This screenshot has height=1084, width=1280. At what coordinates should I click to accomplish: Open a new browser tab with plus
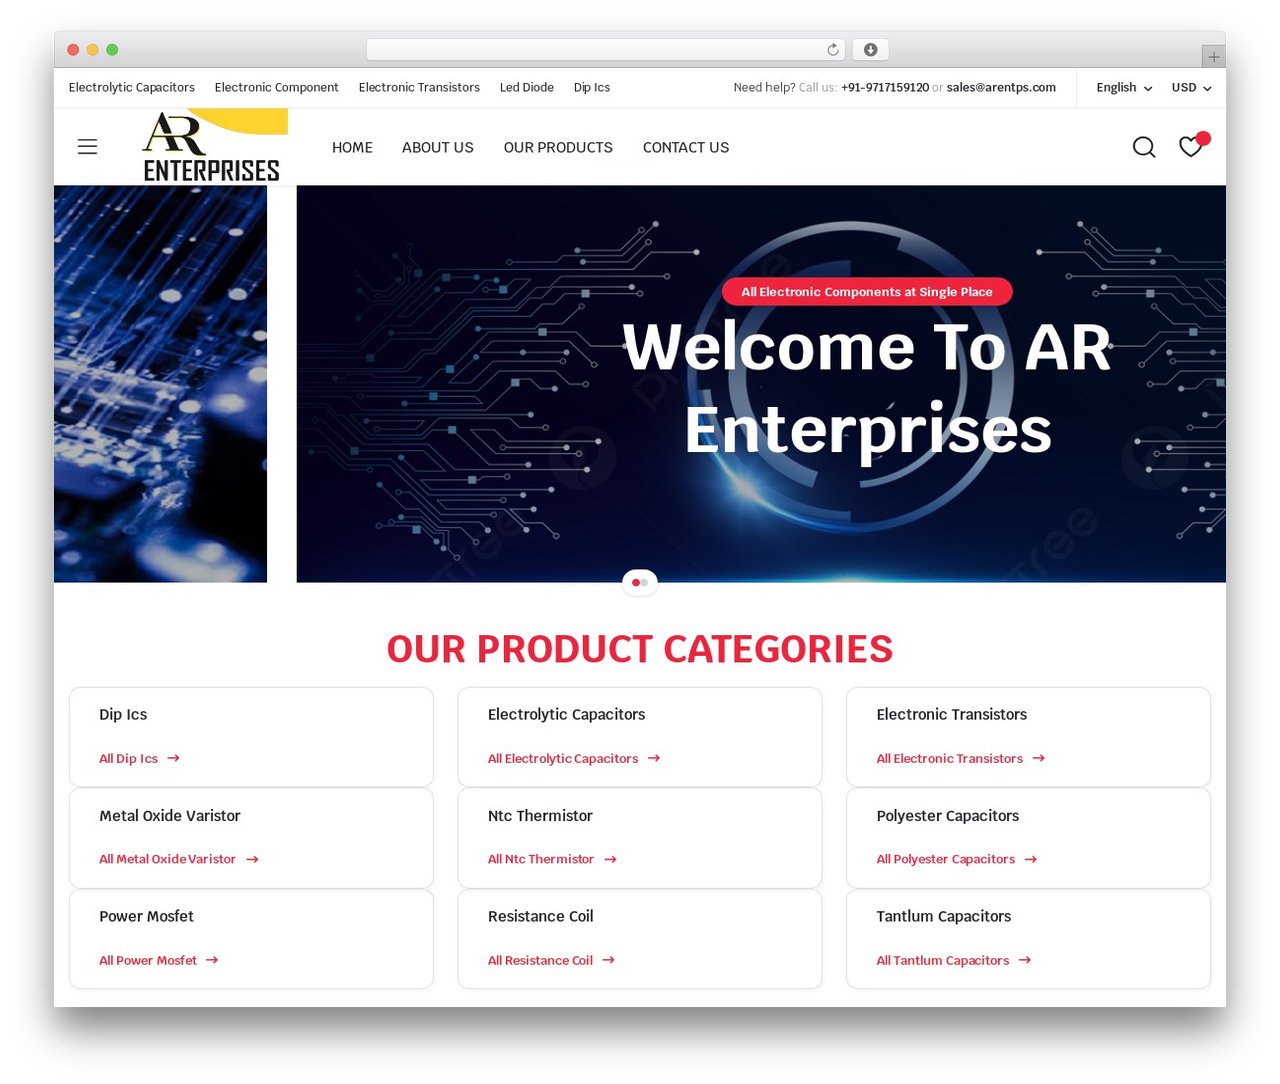coord(1213,57)
